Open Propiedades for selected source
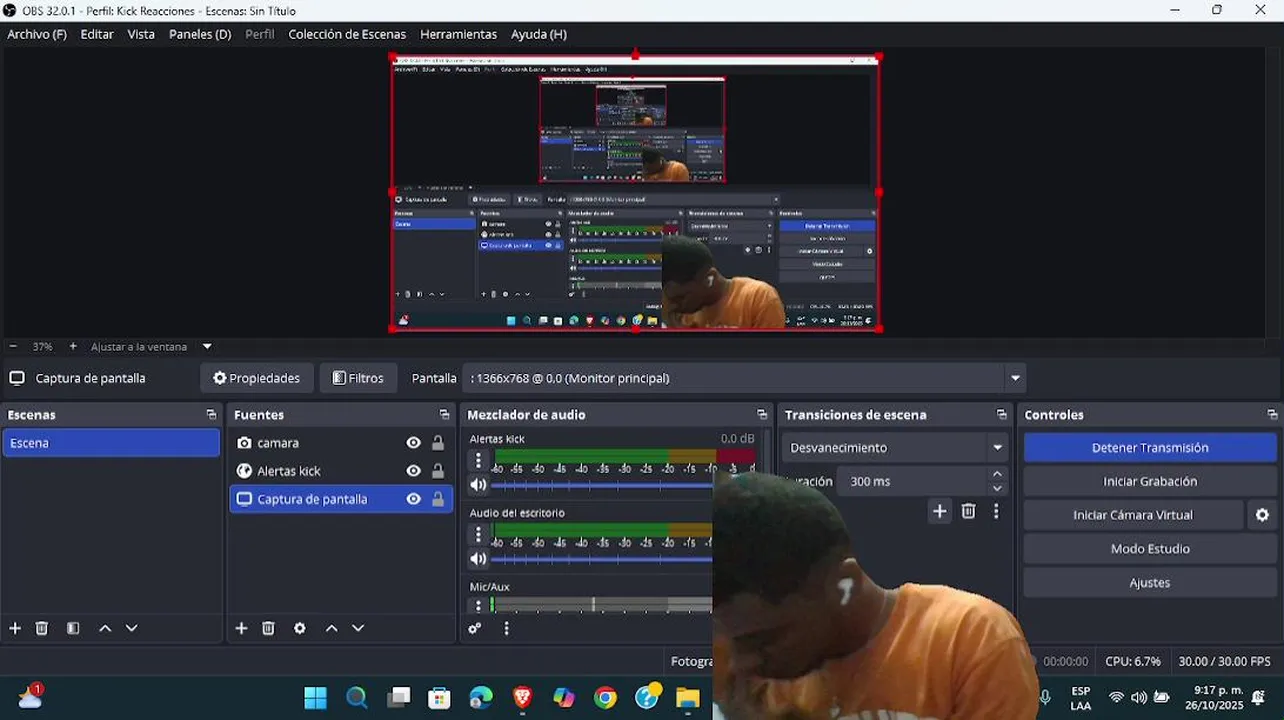This screenshot has height=720, width=1284. [x=257, y=378]
